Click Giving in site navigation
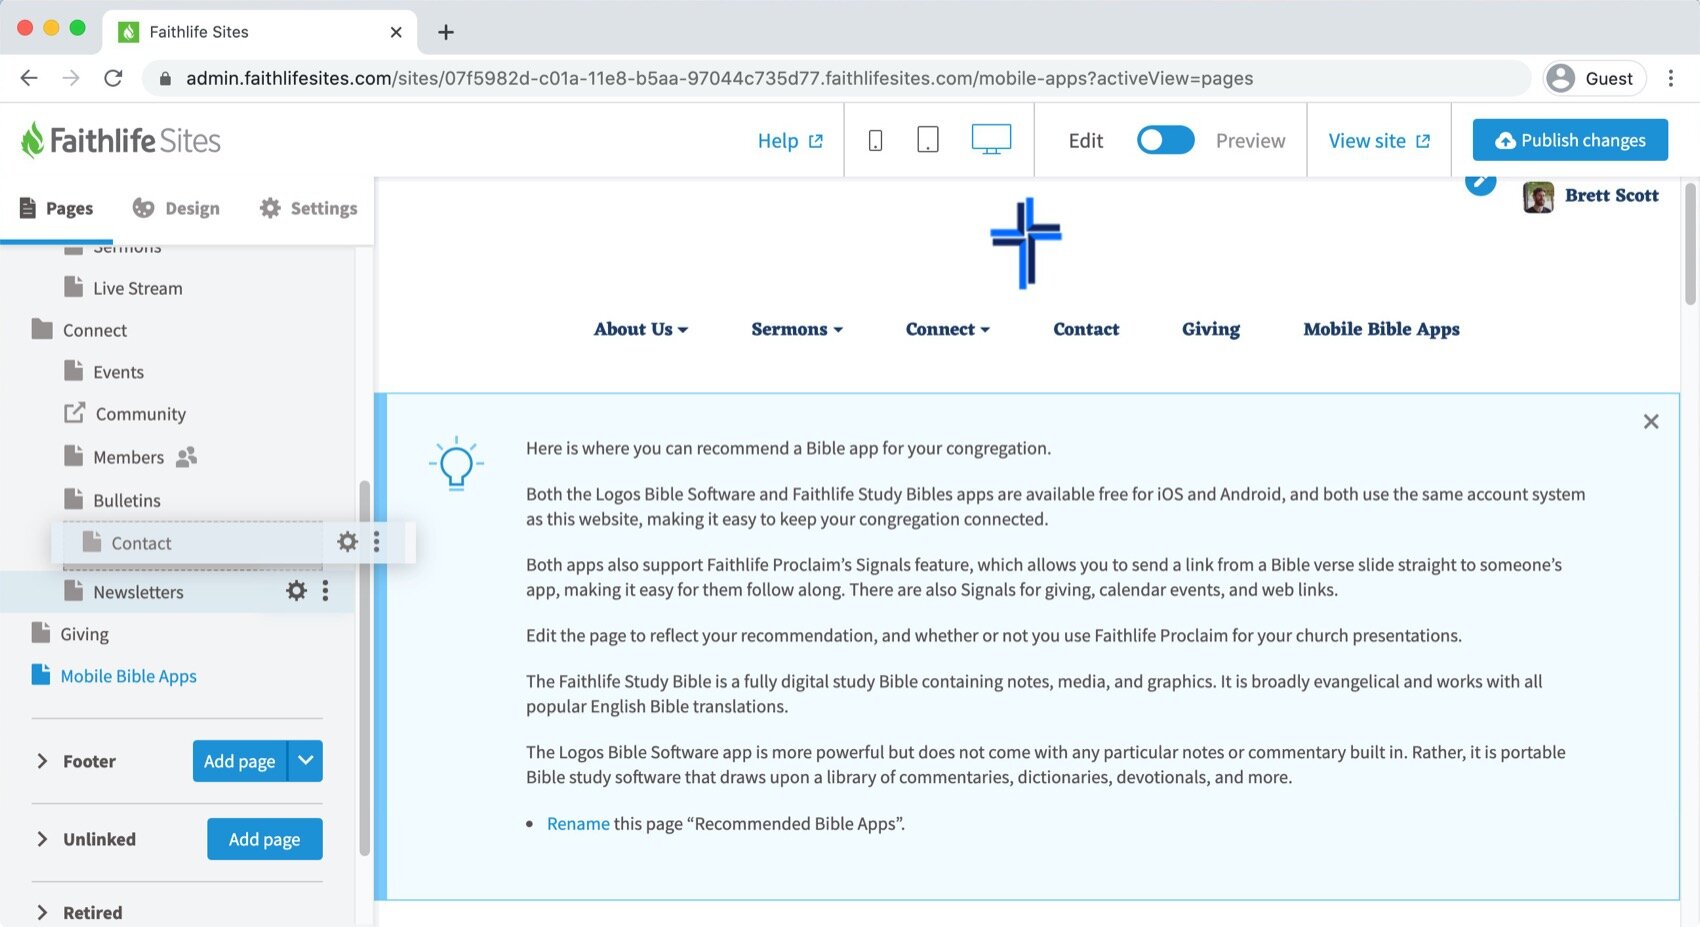 [x=1211, y=329]
